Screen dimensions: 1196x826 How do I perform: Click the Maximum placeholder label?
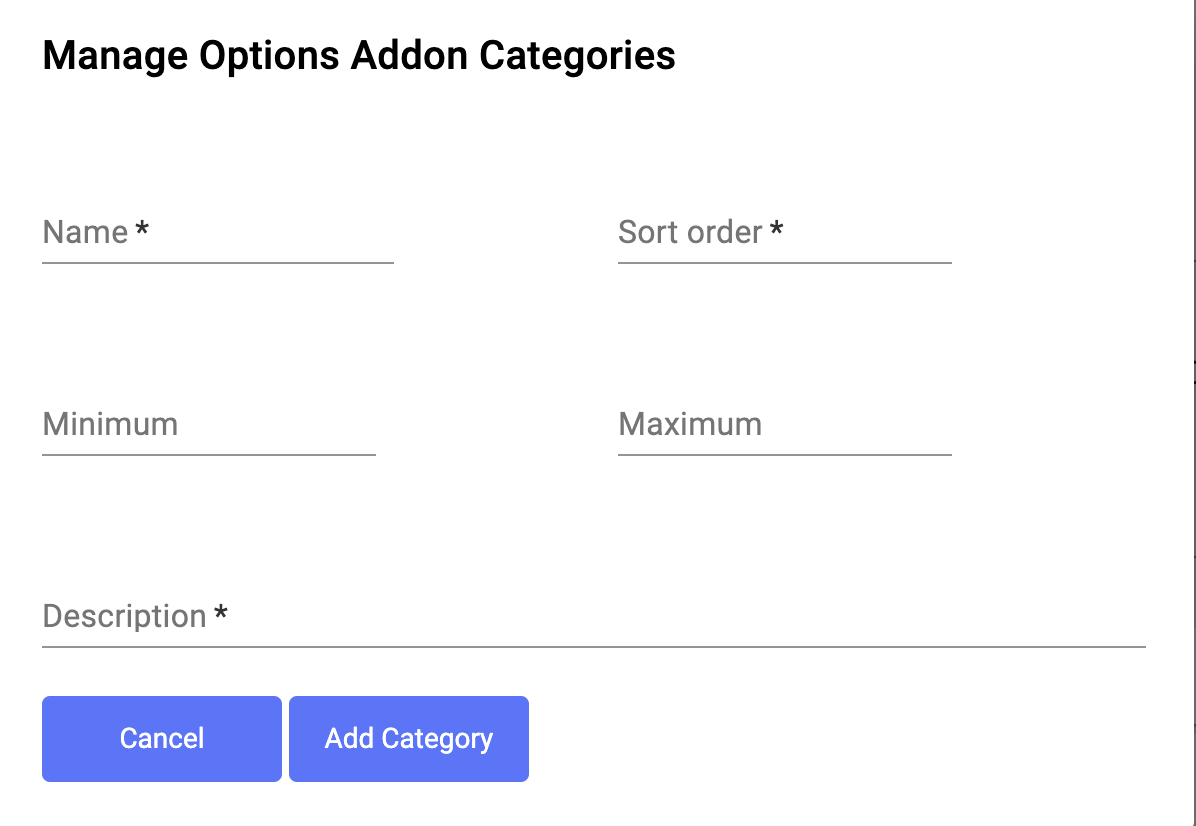pyautogui.click(x=690, y=424)
